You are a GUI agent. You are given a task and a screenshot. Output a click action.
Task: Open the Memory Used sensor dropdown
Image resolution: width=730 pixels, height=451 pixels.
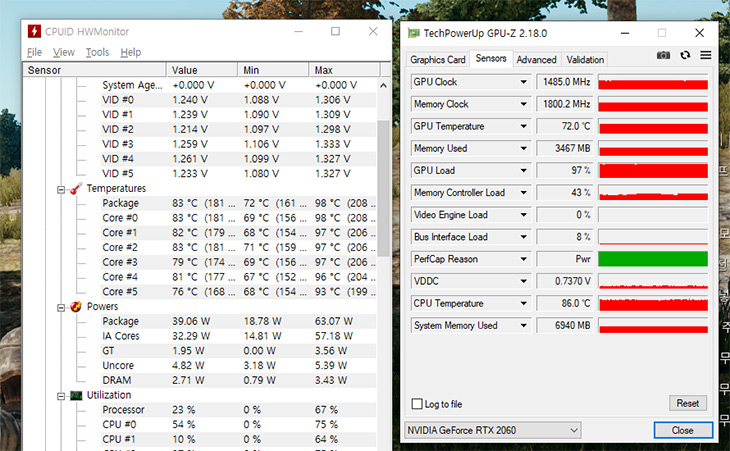pos(523,148)
